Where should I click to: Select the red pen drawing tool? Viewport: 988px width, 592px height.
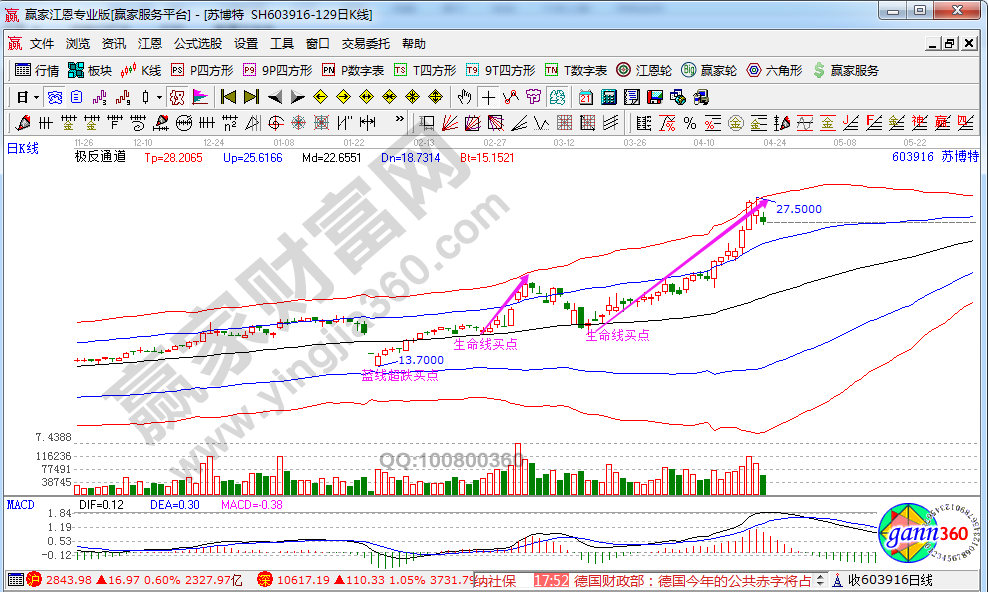coord(23,123)
